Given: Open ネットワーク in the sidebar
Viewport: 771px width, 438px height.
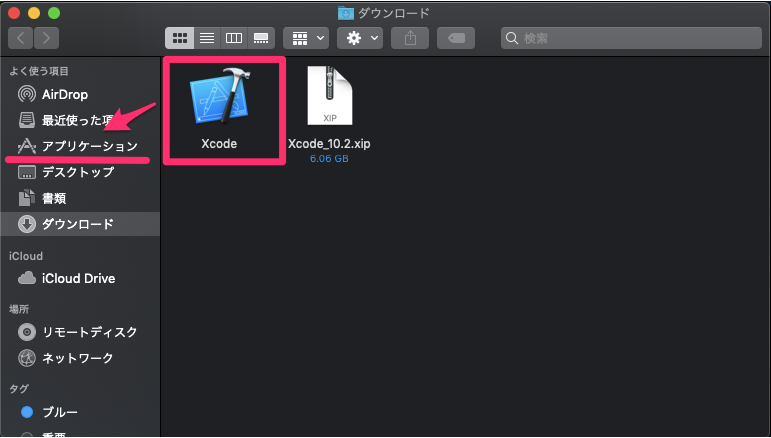Looking at the screenshot, I should [x=80, y=358].
